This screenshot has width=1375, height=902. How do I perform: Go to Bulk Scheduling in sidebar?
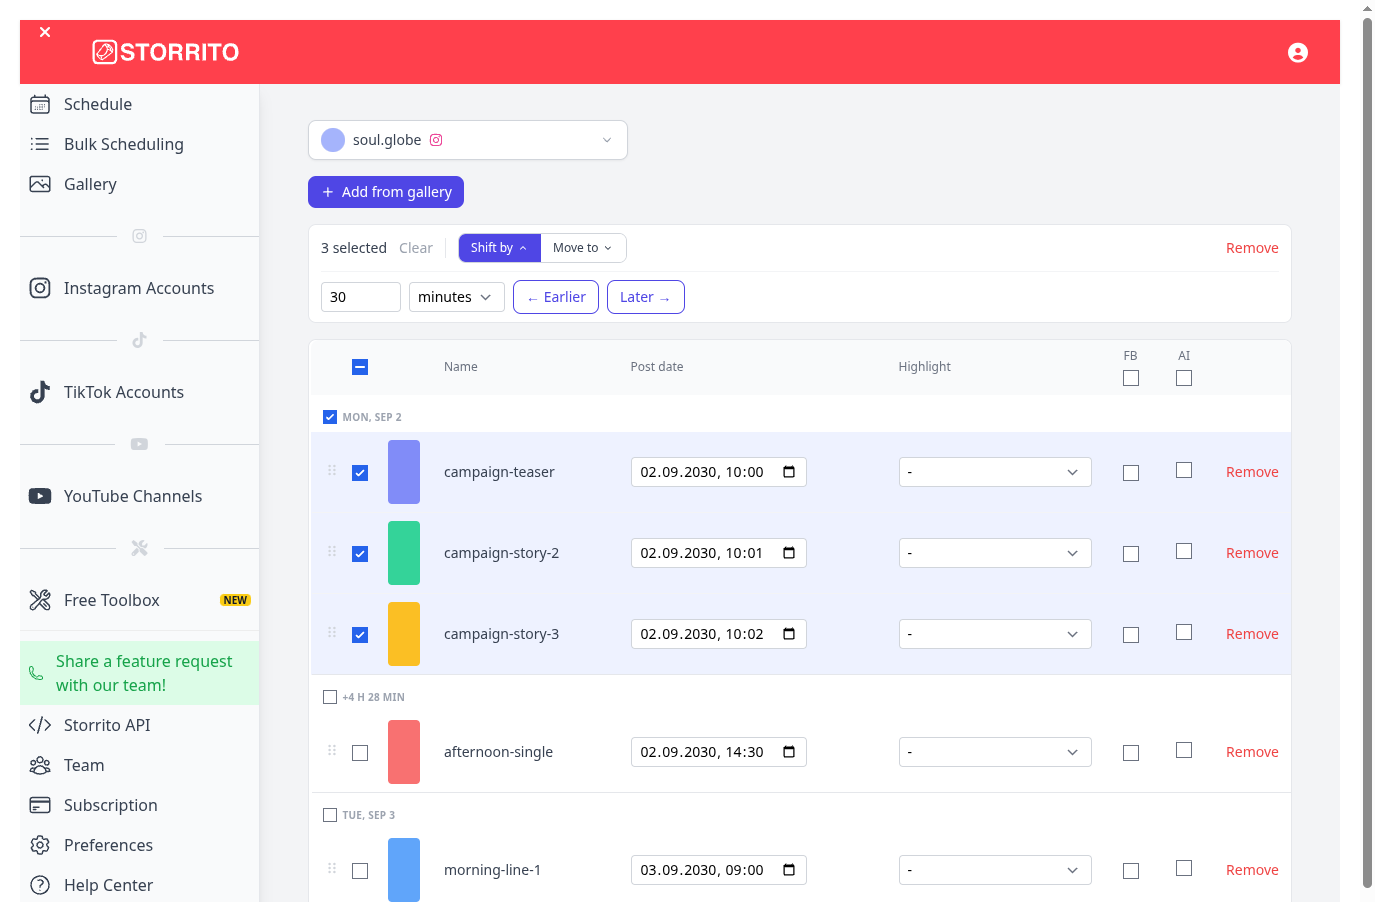[x=124, y=144]
